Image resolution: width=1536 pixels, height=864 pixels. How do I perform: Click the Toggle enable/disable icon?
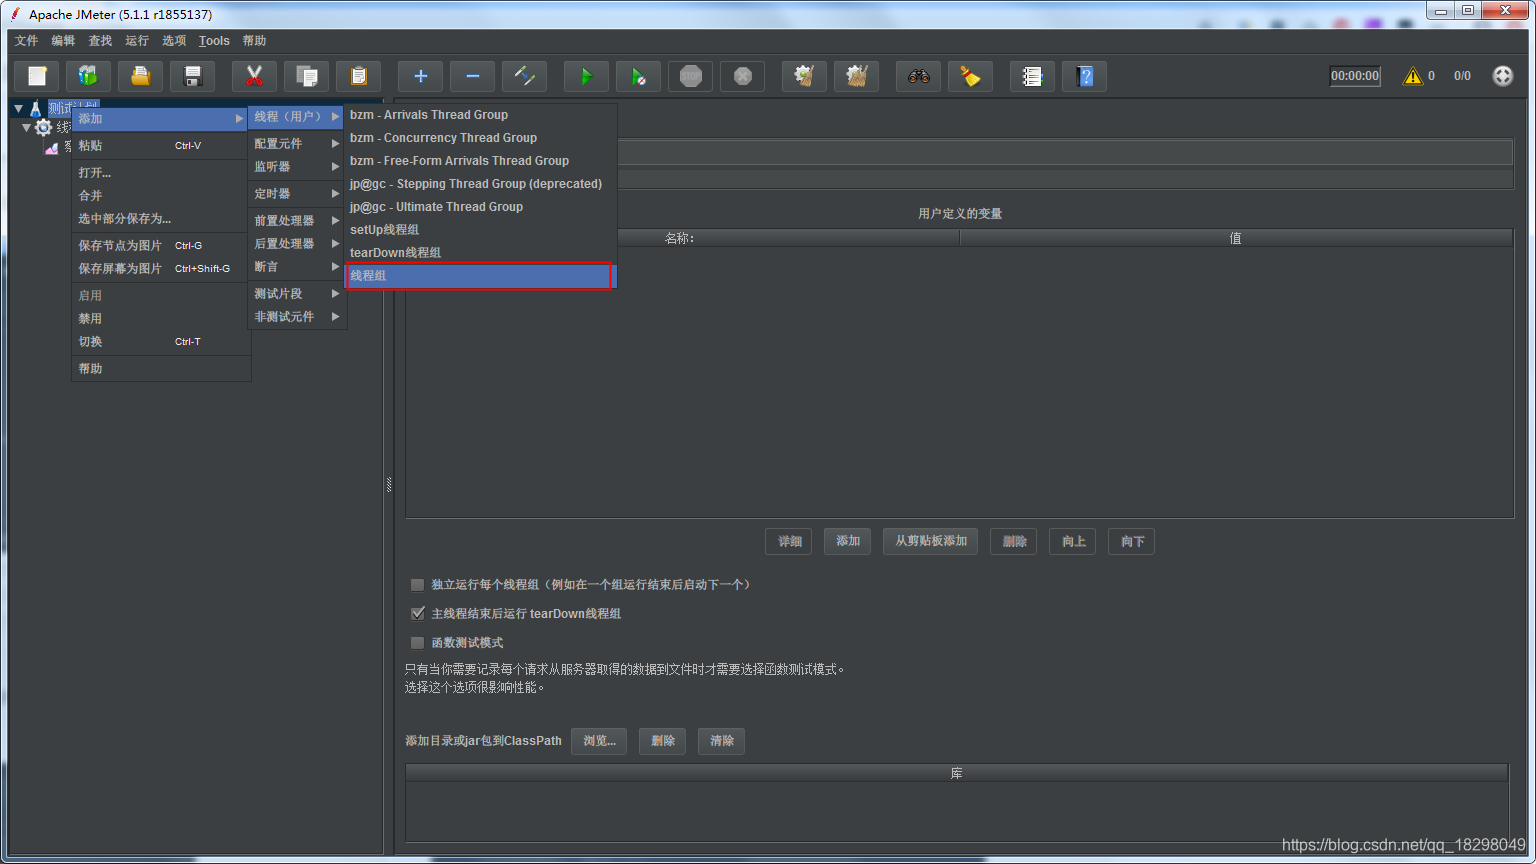coord(525,76)
